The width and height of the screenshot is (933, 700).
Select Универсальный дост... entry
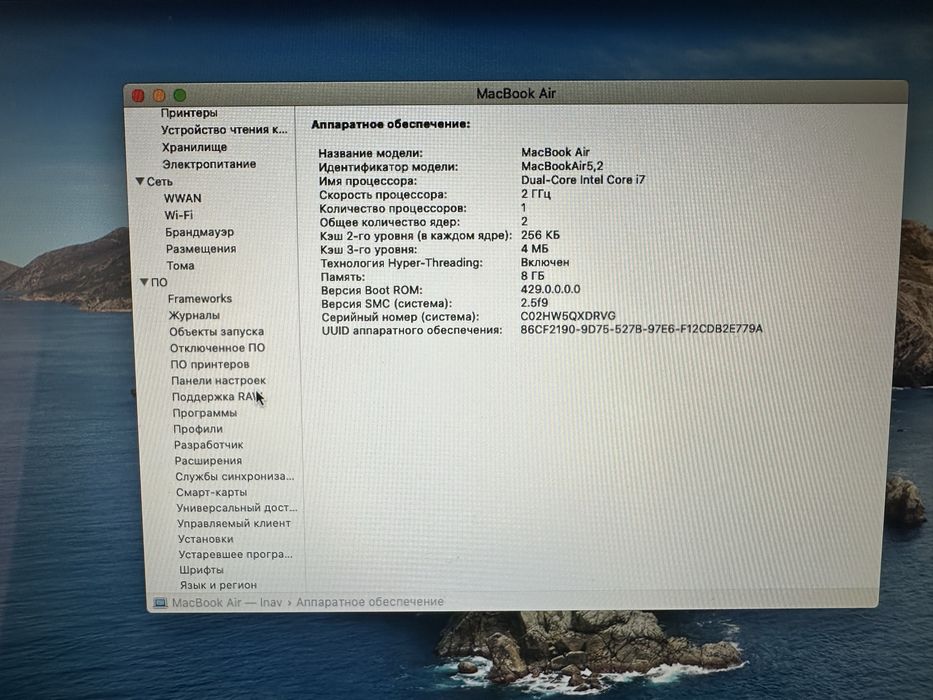click(x=237, y=508)
